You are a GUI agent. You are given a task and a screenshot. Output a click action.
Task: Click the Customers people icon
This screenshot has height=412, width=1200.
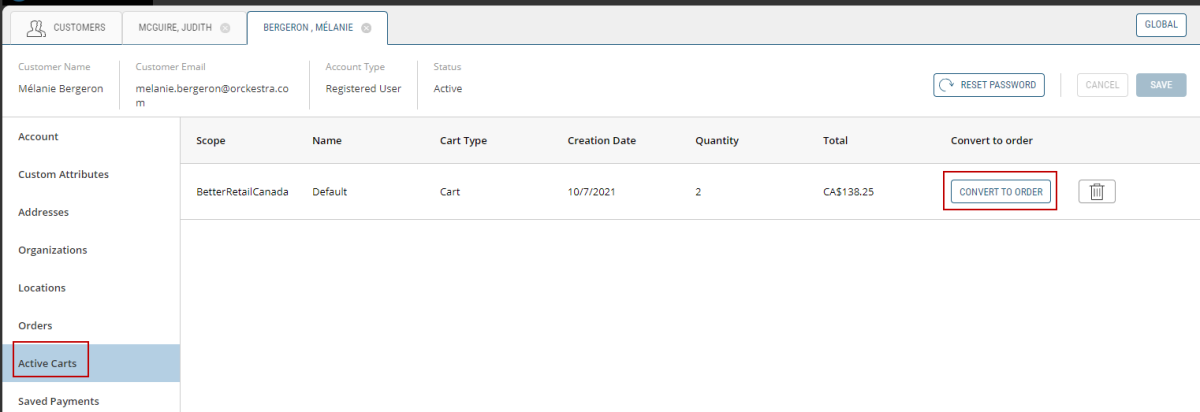(x=36, y=27)
